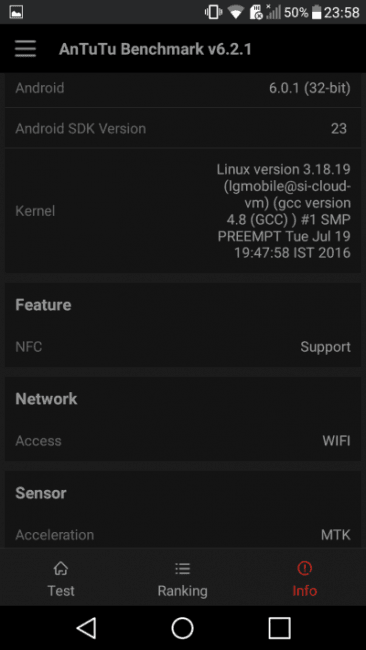Screen dimensions: 366x650
Task: Tap the Acceleration MTK sensor row
Action: point(183,535)
